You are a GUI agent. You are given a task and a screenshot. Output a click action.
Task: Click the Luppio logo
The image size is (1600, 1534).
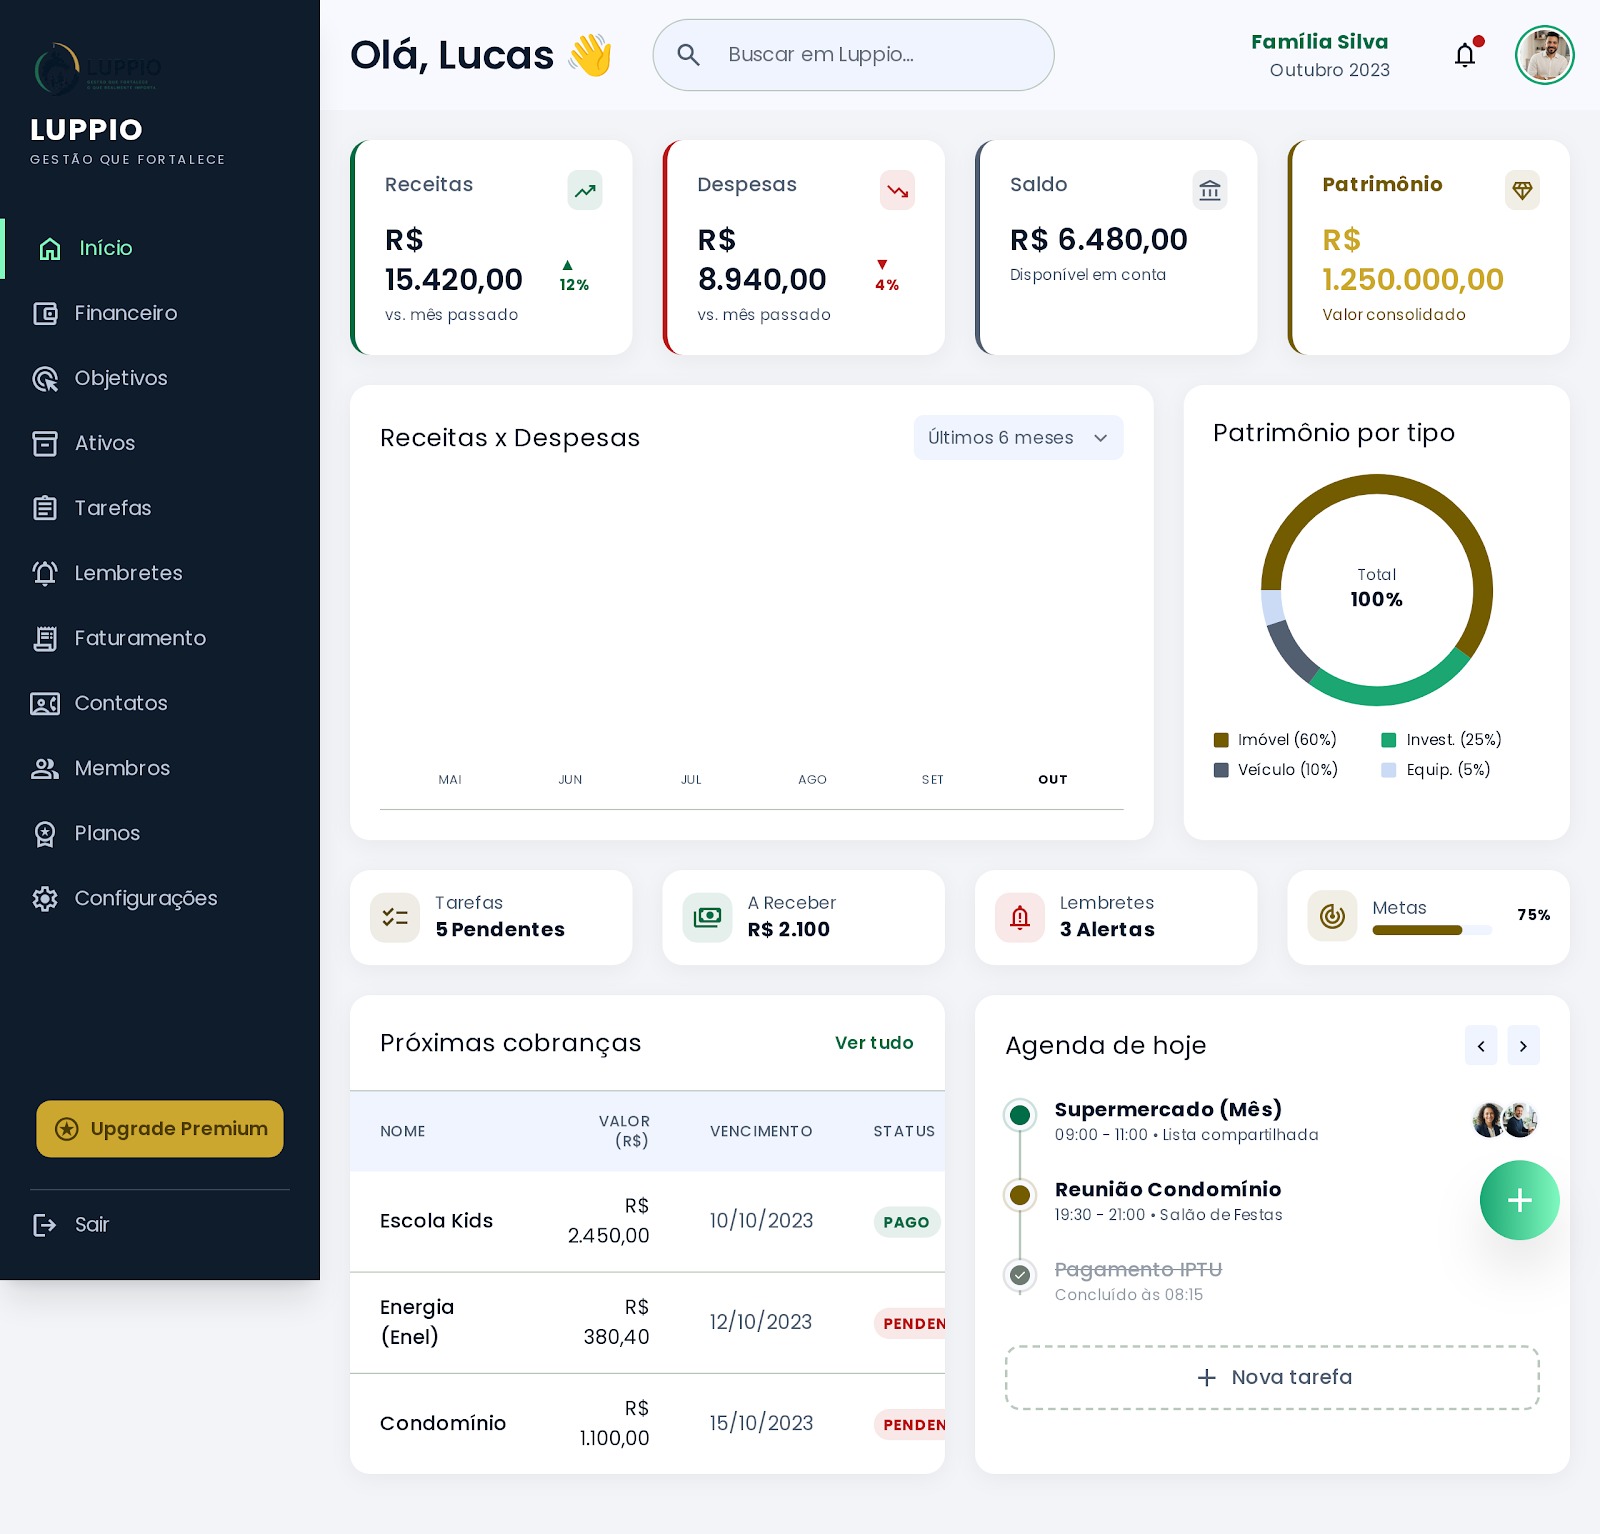(97, 69)
